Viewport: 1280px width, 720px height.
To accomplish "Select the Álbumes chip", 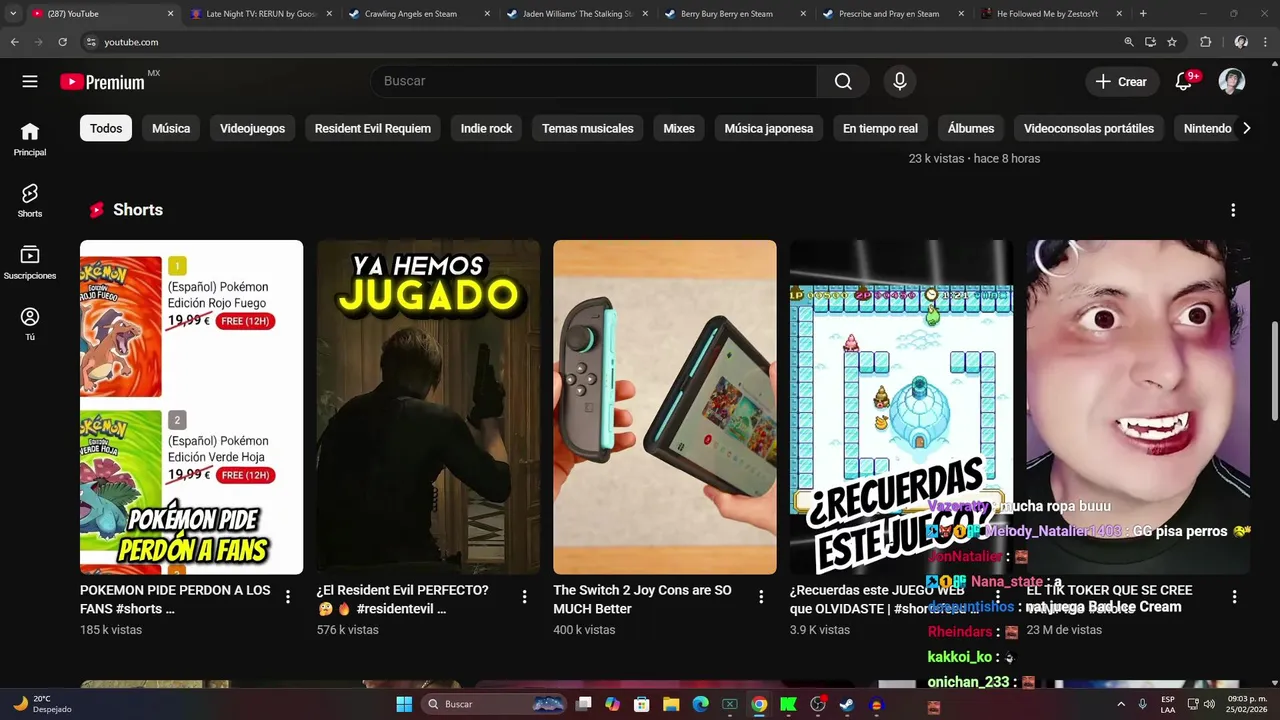I will coord(971,128).
